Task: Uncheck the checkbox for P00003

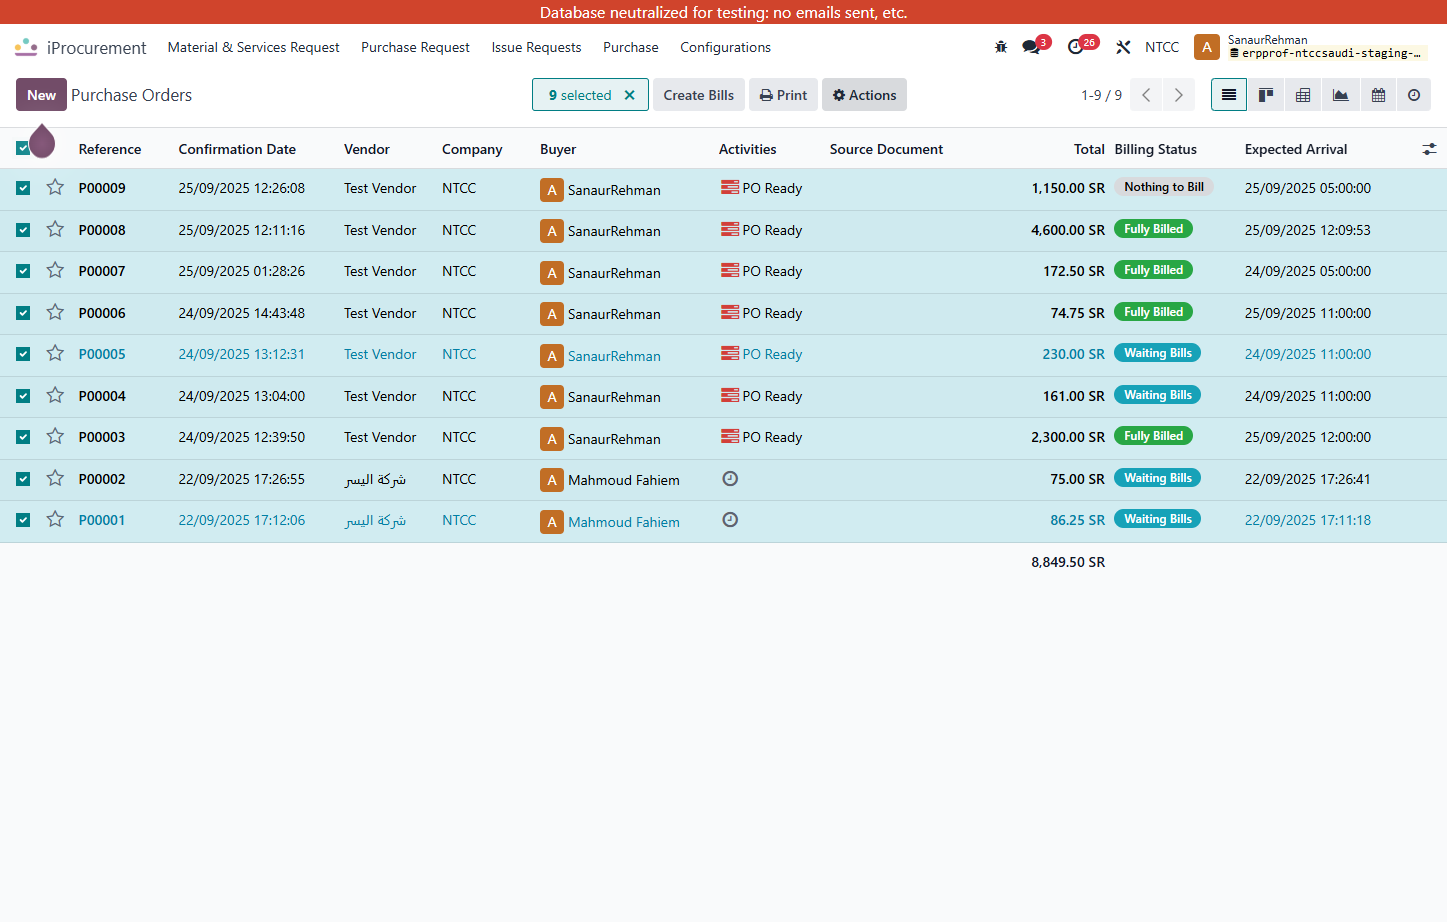Action: 23,437
